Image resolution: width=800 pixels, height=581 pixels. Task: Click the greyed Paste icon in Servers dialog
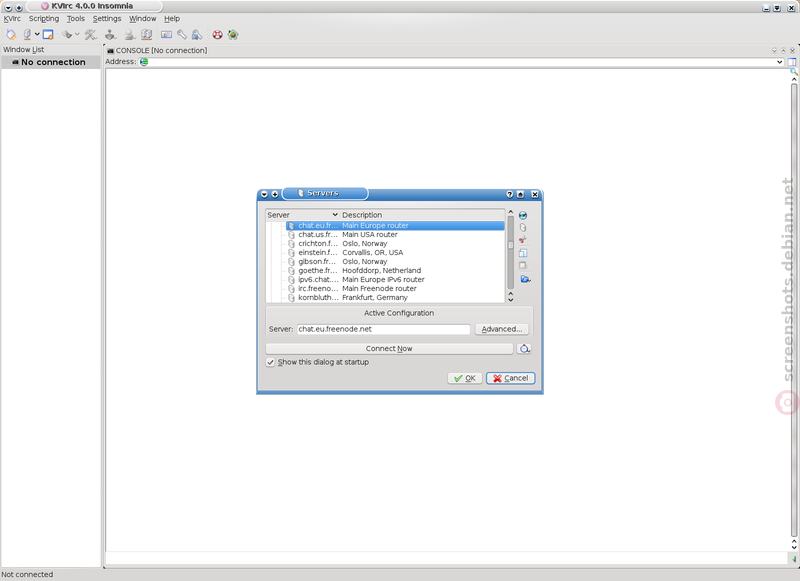pyautogui.click(x=523, y=265)
